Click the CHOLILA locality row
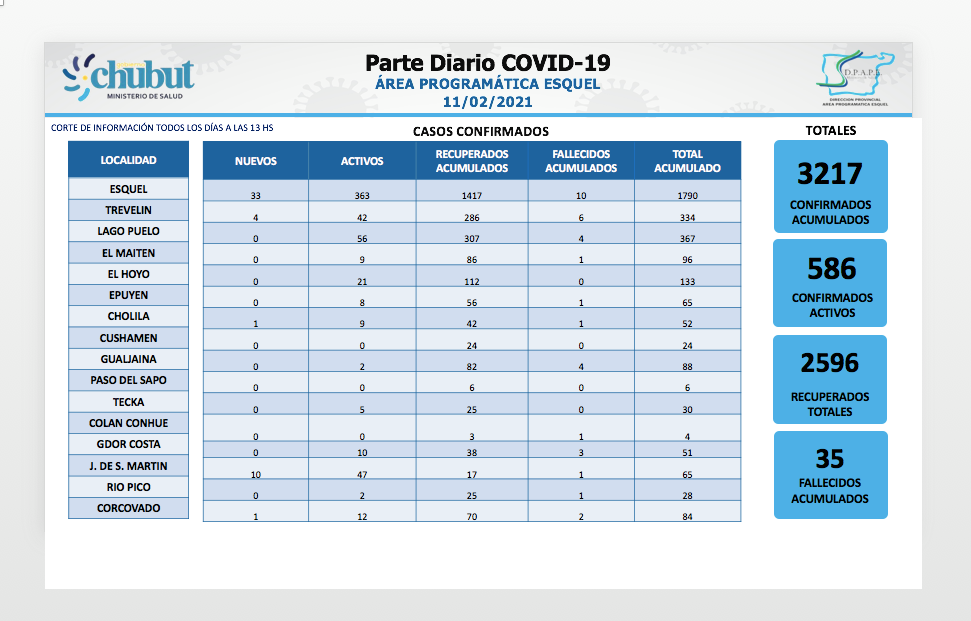The width and height of the screenshot is (971, 621). (128, 316)
